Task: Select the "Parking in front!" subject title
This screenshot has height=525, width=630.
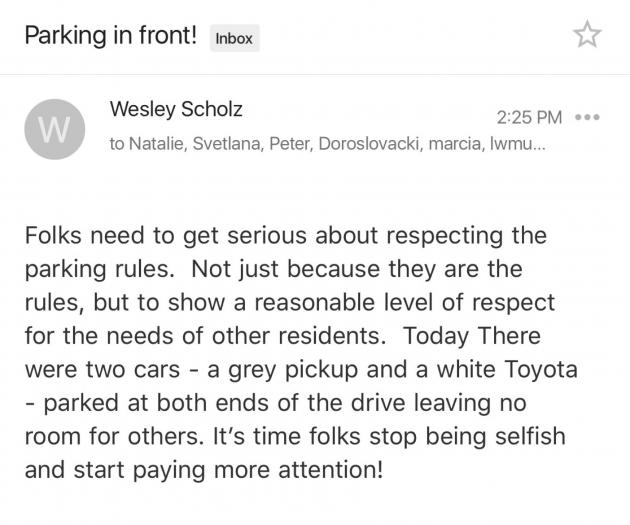Action: (111, 37)
